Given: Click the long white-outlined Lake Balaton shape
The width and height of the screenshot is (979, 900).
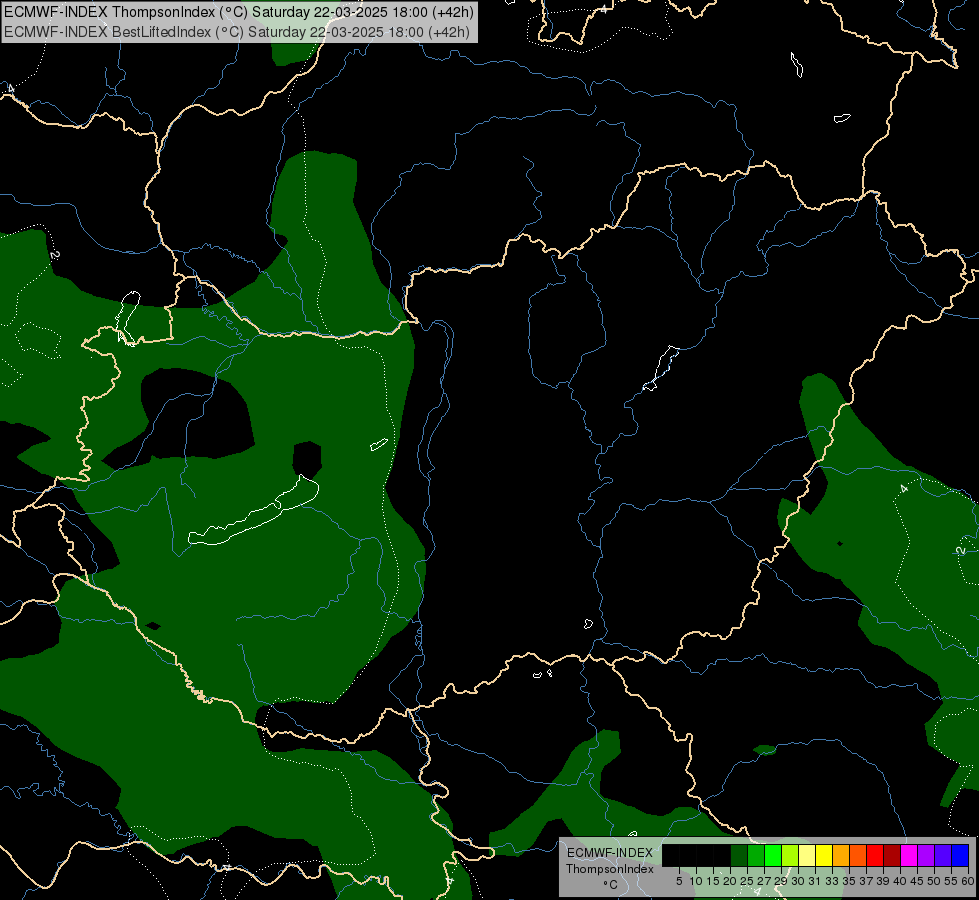Looking at the screenshot, I should pos(253,512).
